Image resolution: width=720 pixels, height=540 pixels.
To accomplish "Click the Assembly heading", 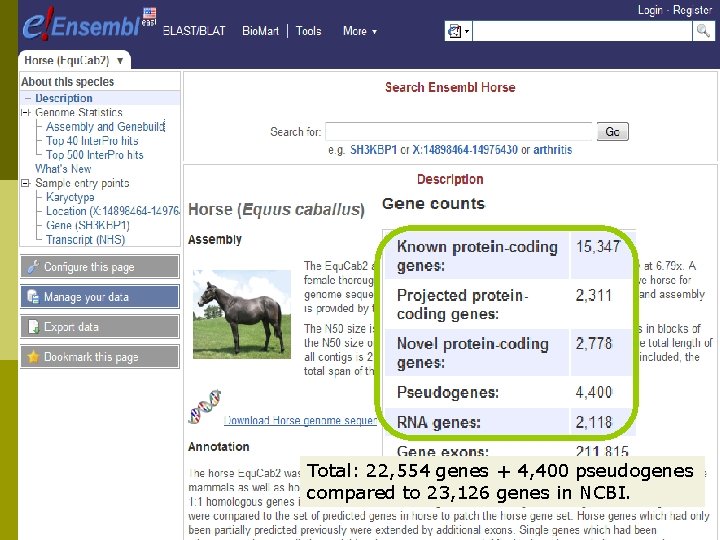I will [215, 240].
